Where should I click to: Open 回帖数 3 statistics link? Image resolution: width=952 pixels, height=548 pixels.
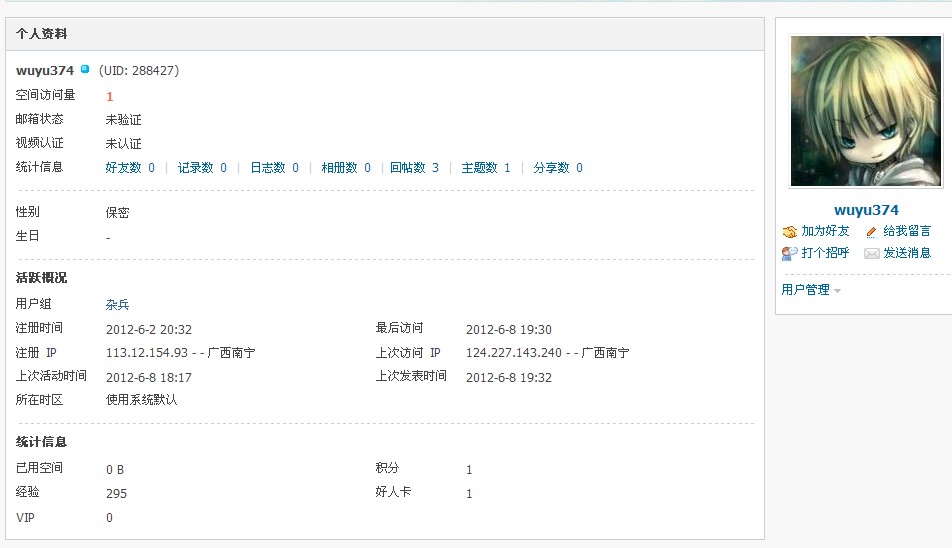click(x=414, y=167)
